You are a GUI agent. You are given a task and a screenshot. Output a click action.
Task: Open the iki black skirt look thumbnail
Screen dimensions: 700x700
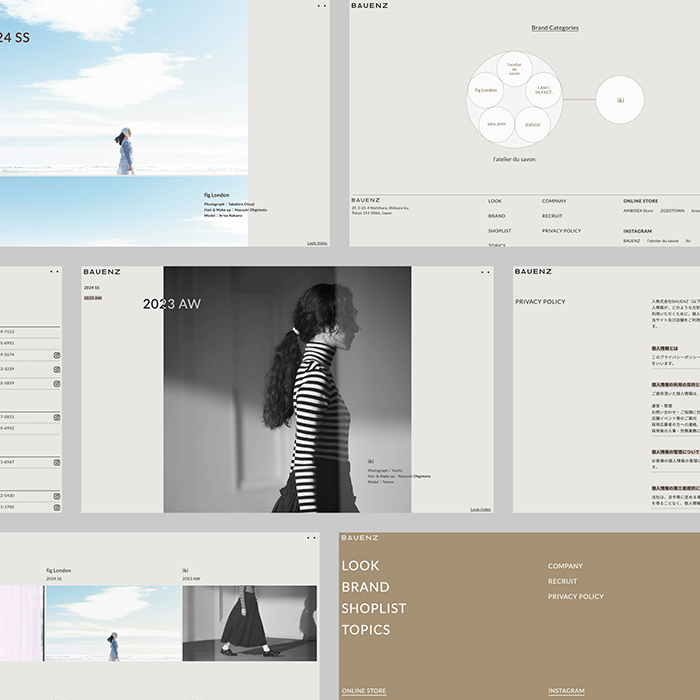250,623
